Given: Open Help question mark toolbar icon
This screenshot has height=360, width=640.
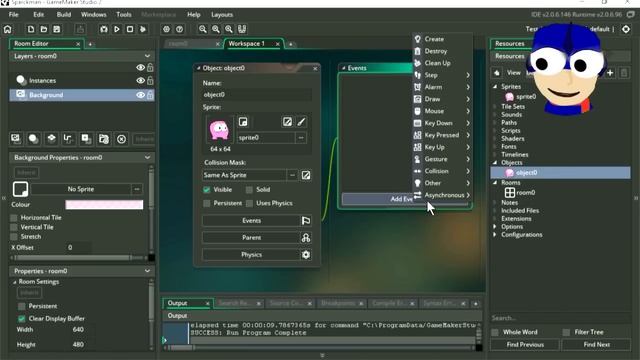Looking at the screenshot, I should coord(179,29).
